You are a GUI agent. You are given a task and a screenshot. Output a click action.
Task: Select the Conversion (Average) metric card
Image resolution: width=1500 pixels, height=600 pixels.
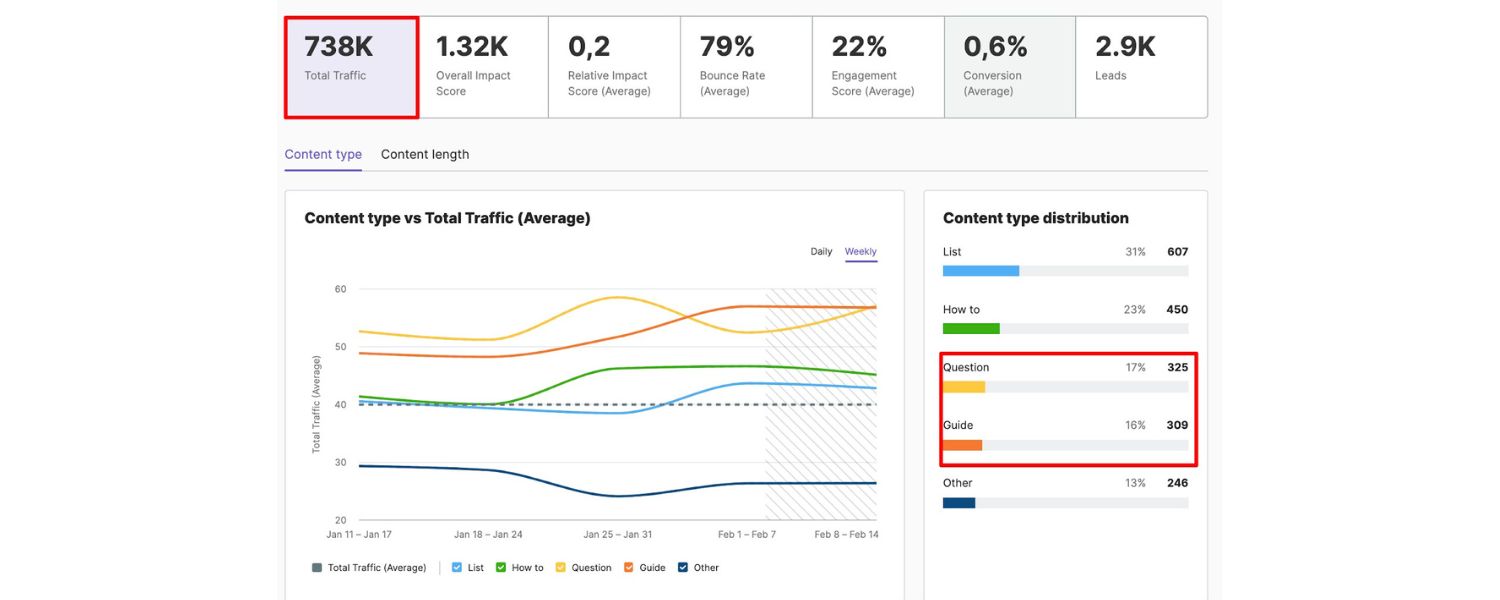1010,67
